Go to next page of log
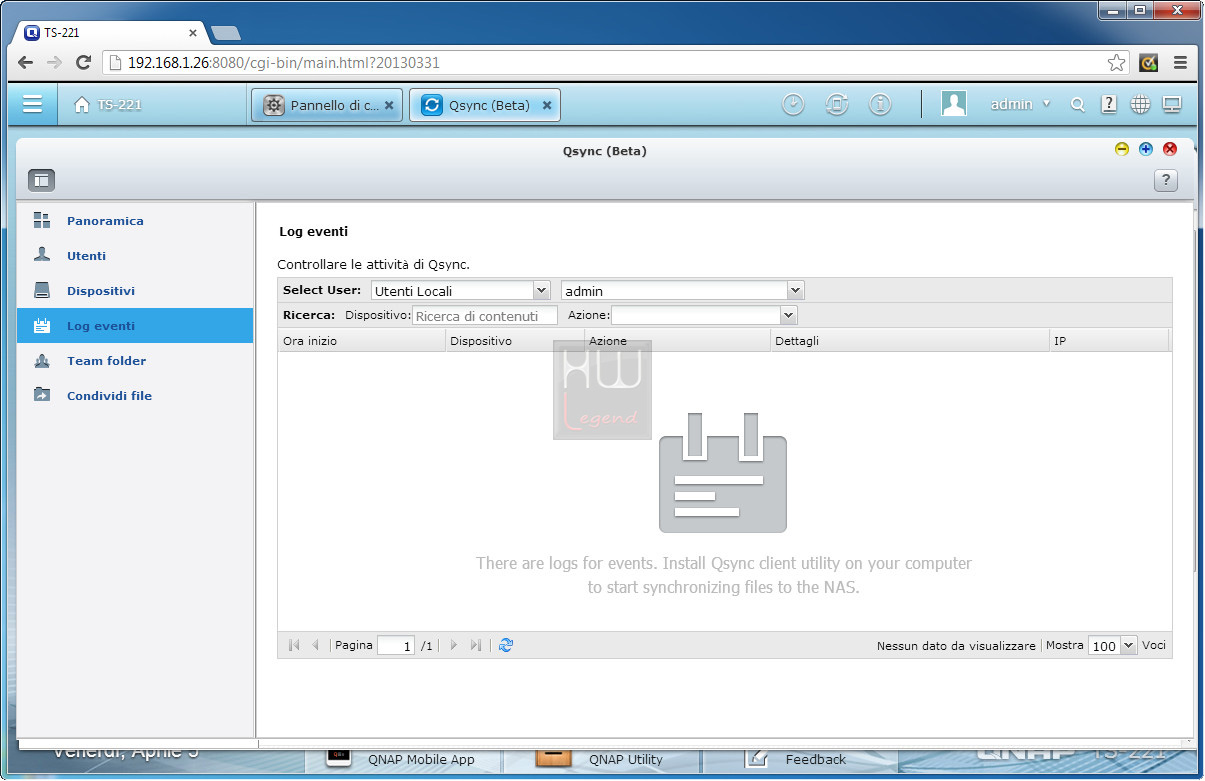1205x781 pixels. (x=453, y=646)
